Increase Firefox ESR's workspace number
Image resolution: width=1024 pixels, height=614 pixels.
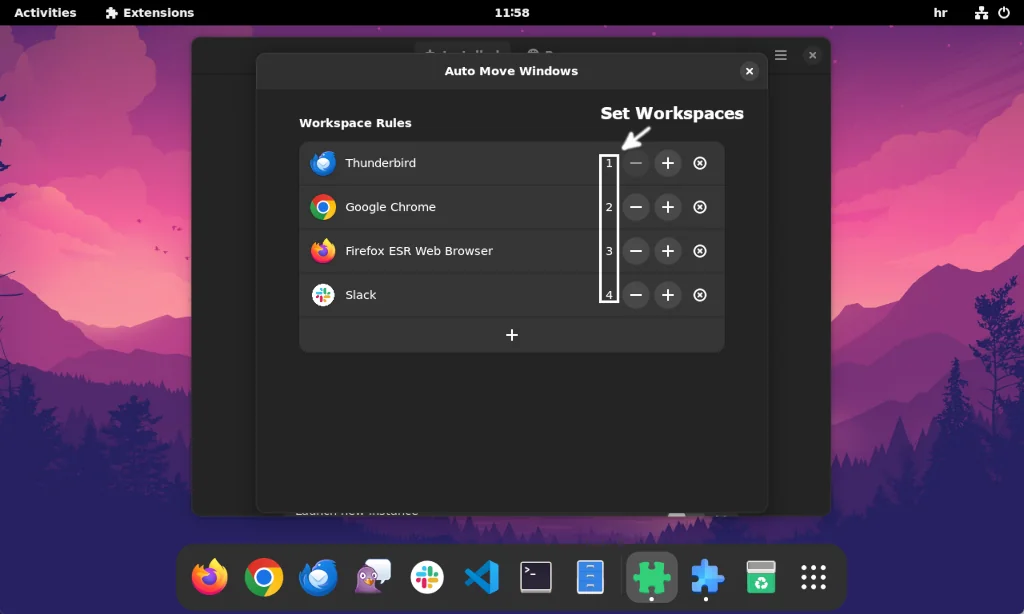tap(668, 251)
